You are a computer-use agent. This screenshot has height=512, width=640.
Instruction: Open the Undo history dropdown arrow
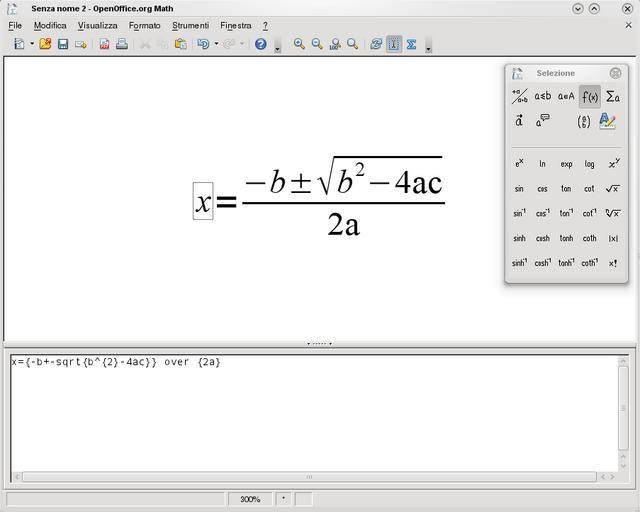point(216,44)
